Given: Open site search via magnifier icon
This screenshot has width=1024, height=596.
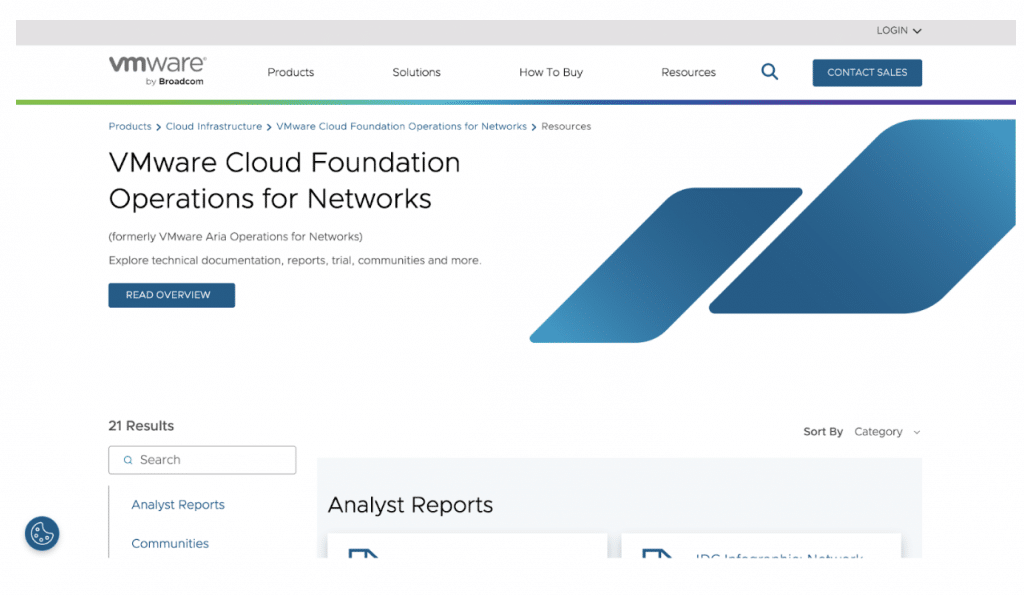Looking at the screenshot, I should click(769, 72).
